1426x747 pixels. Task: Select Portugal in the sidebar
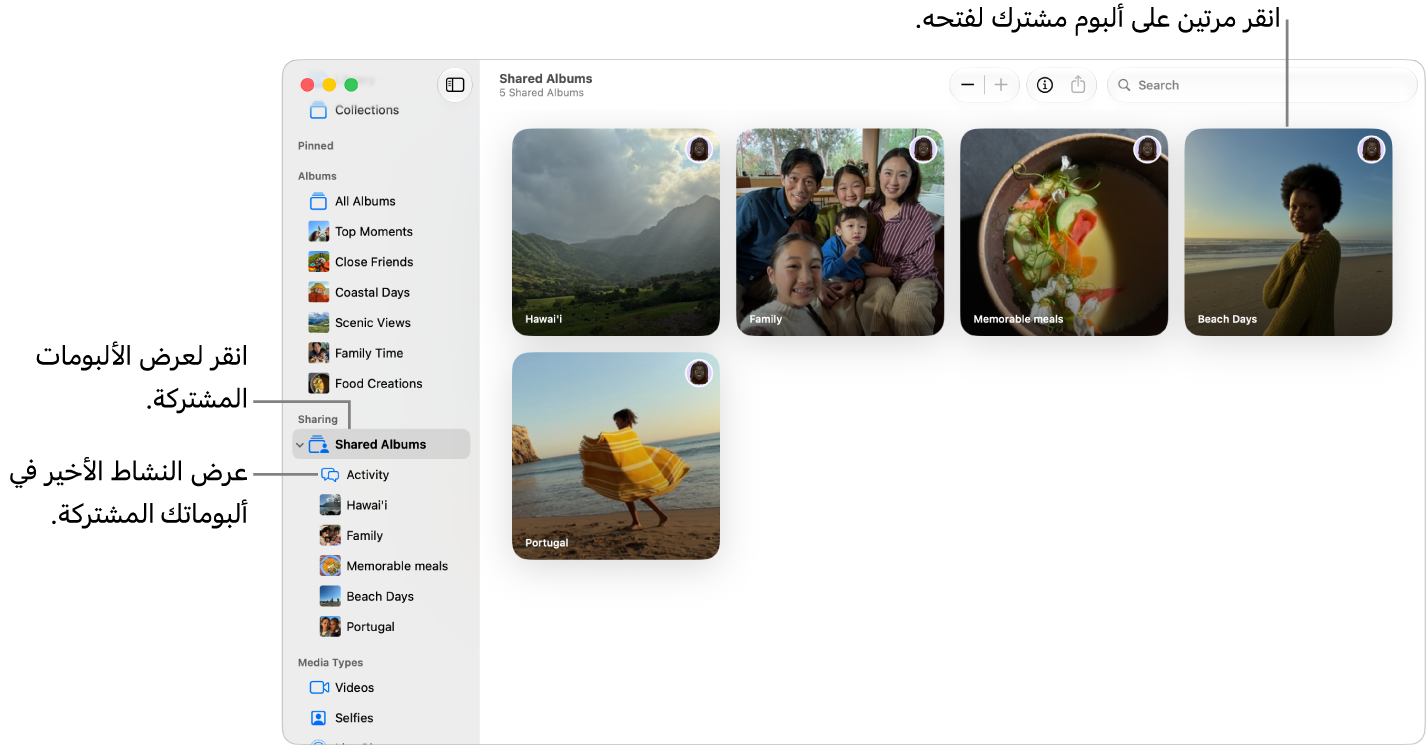click(381, 626)
